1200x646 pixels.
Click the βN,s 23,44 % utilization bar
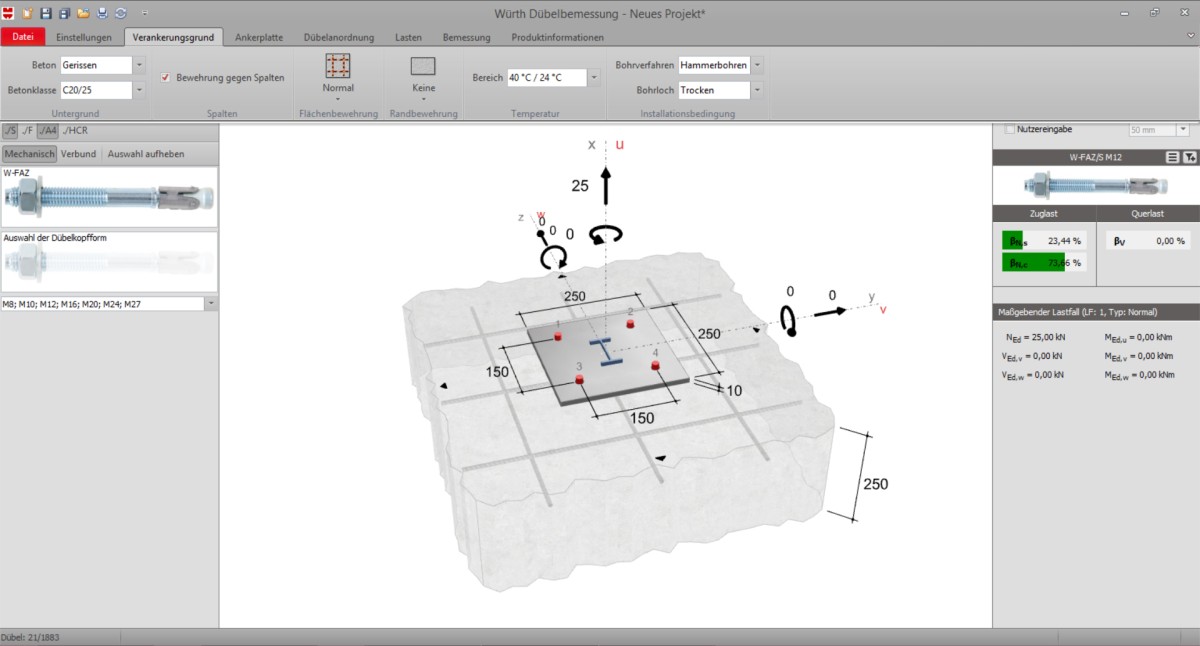point(1043,241)
